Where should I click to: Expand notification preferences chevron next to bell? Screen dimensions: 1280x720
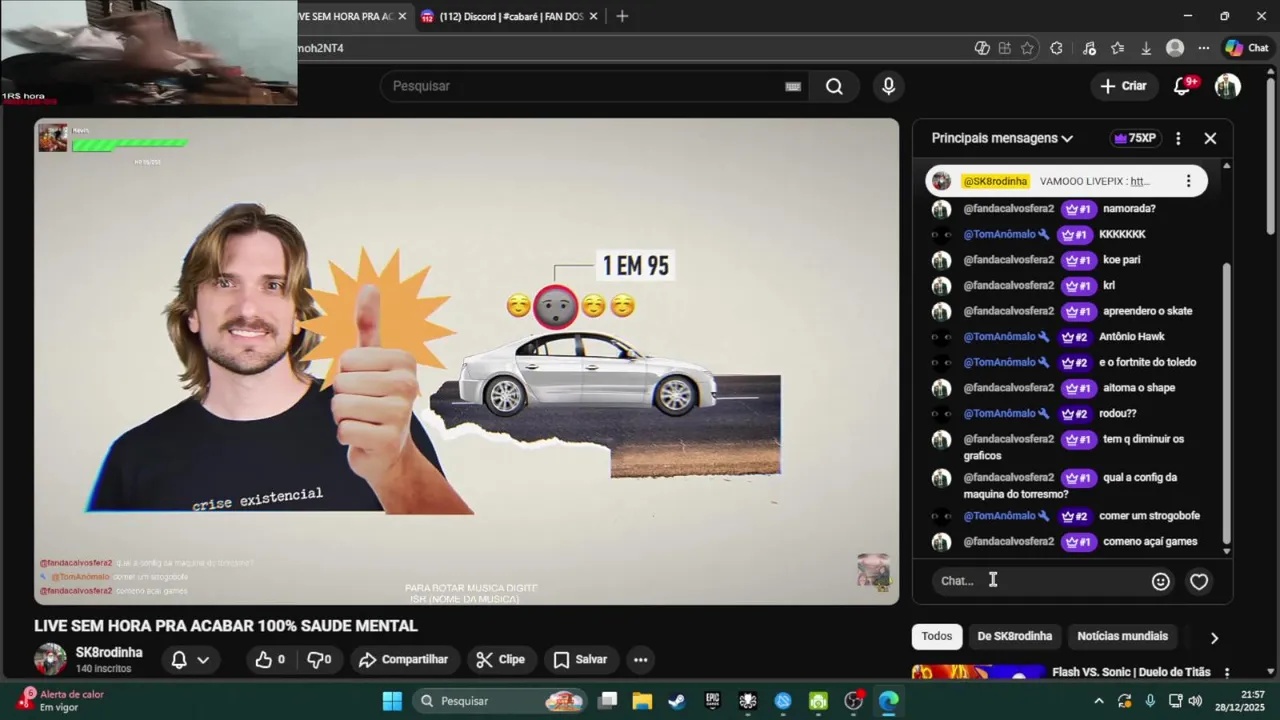point(203,660)
